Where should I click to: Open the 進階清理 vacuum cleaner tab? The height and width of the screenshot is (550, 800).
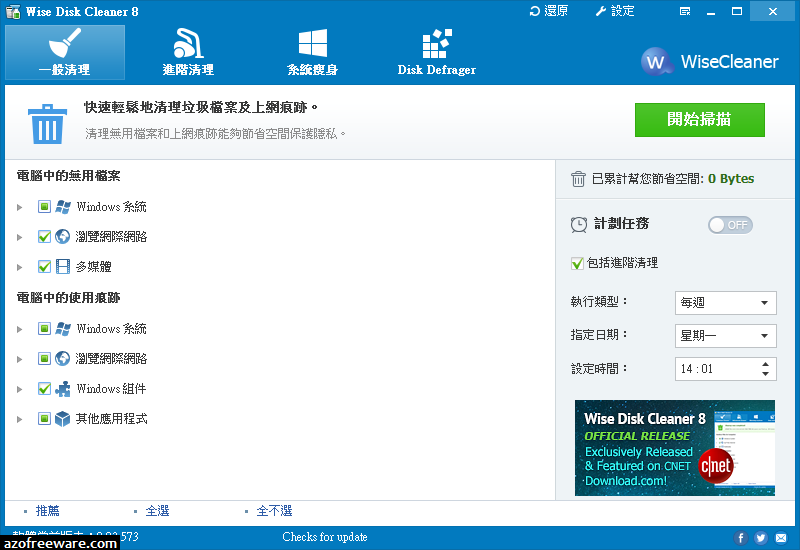point(188,52)
